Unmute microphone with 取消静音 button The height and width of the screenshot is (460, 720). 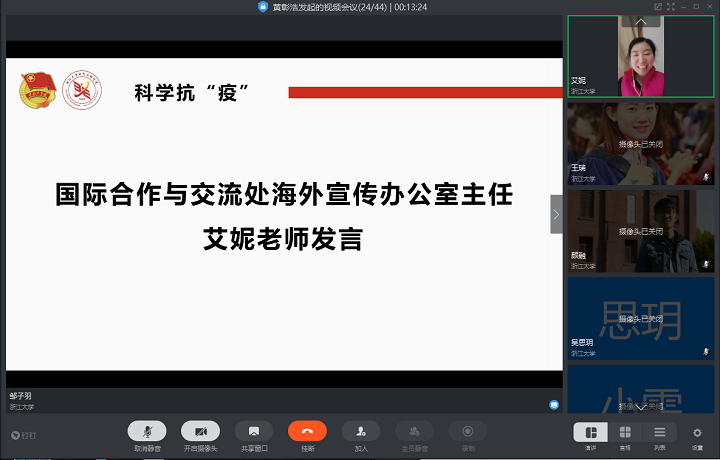[147, 431]
